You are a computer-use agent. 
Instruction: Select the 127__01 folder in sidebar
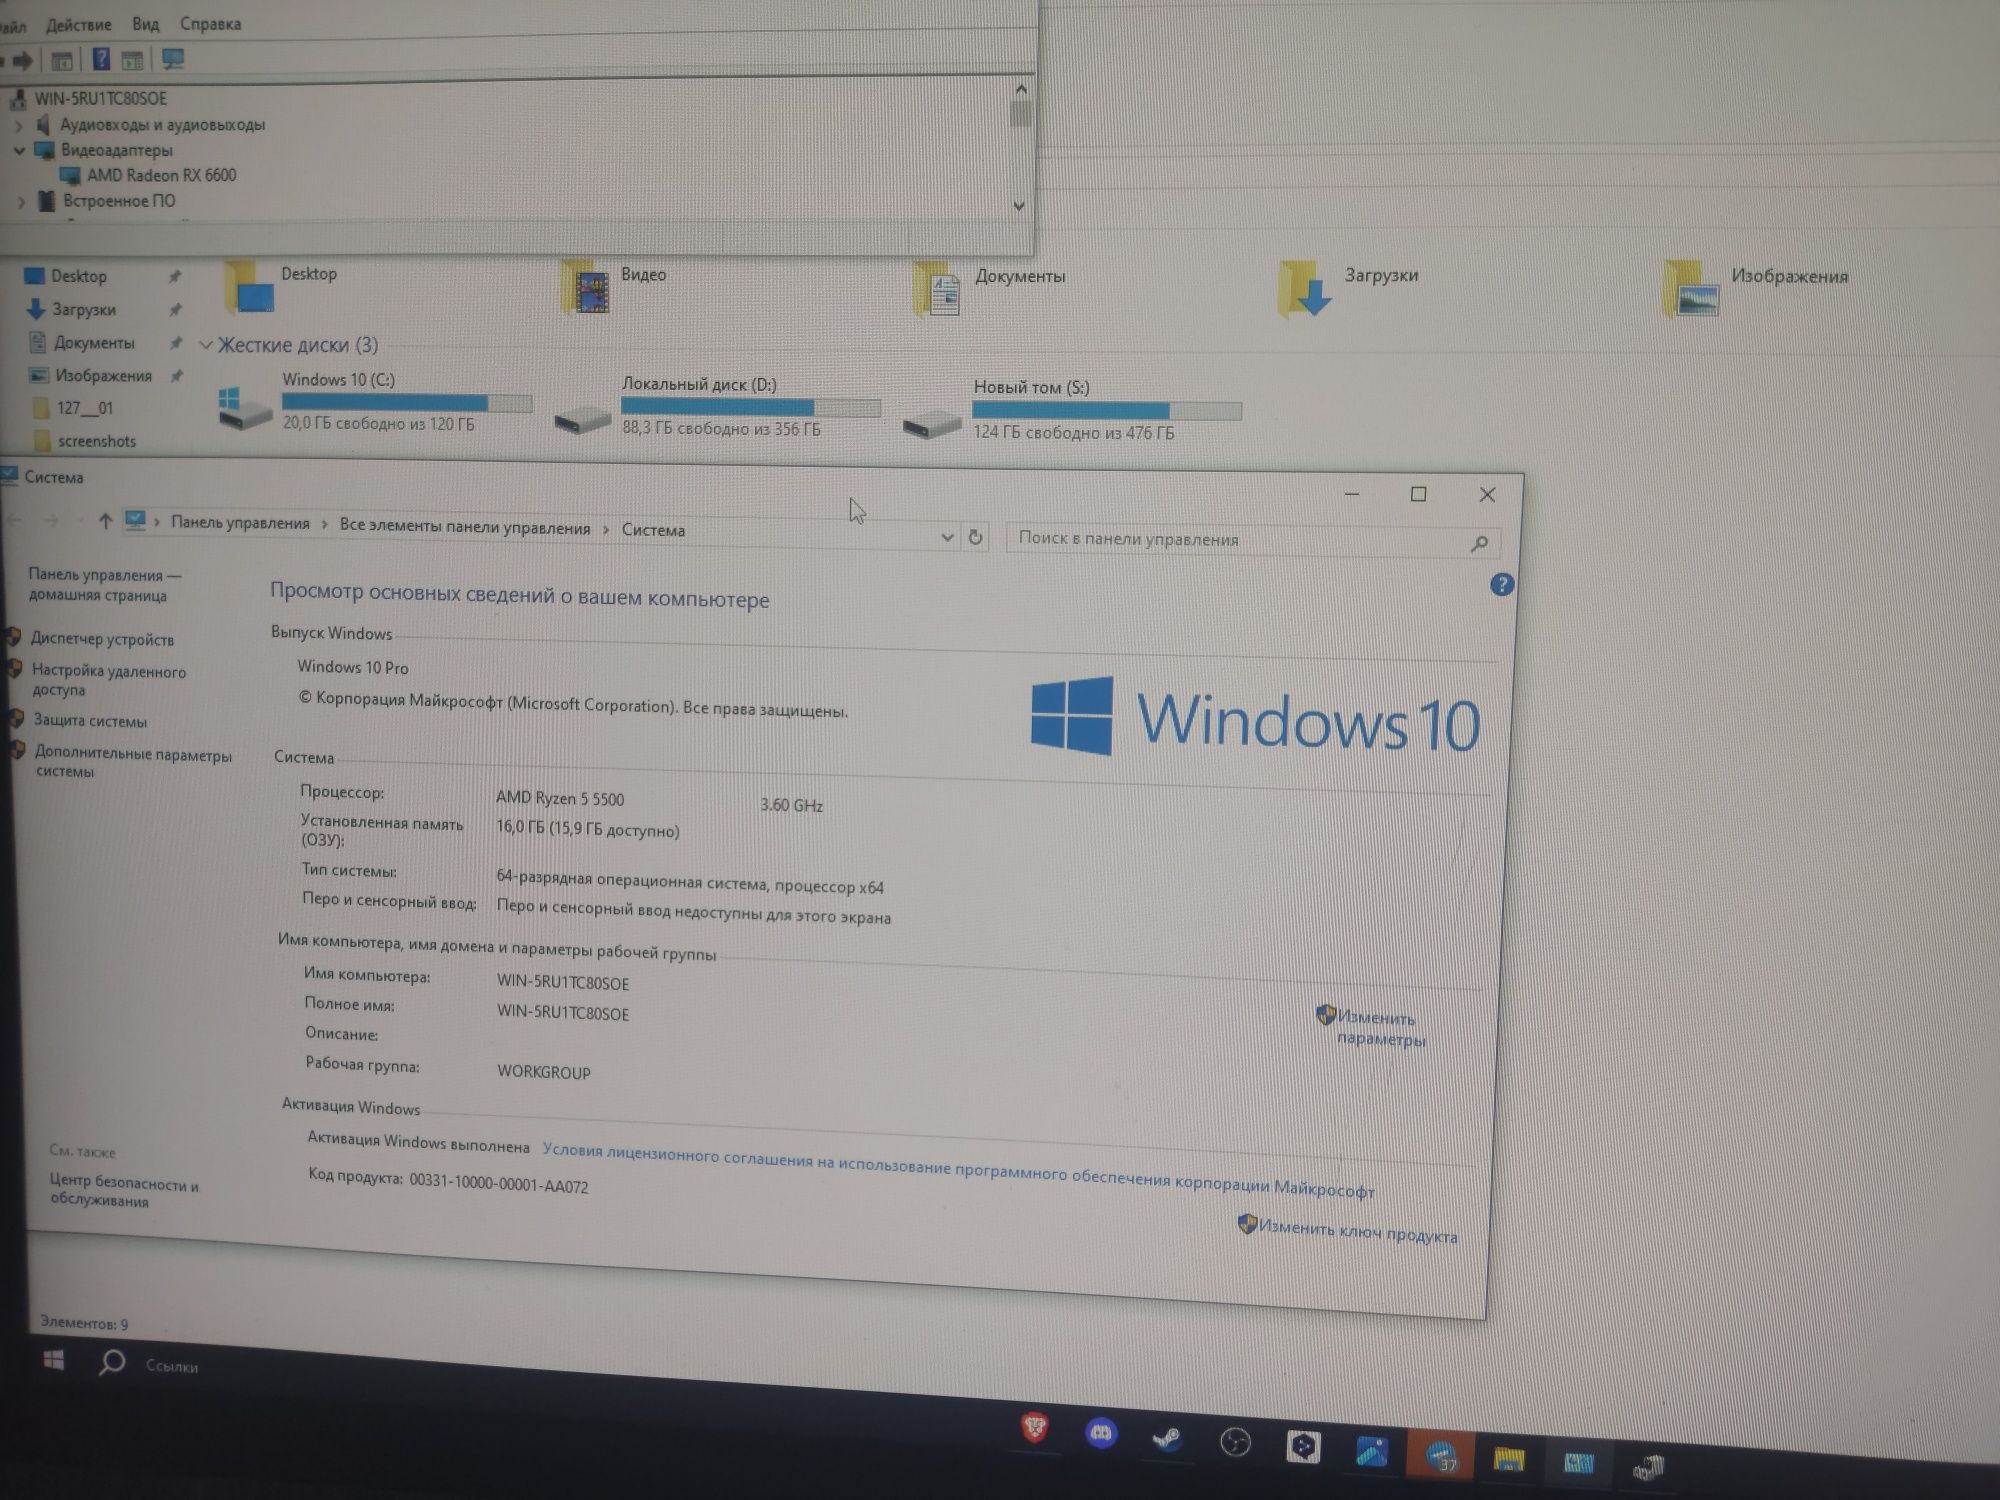tap(85, 408)
